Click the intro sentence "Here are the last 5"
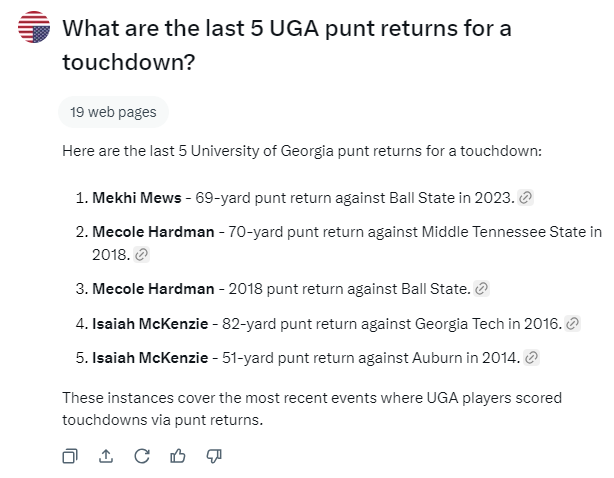 coord(301,151)
